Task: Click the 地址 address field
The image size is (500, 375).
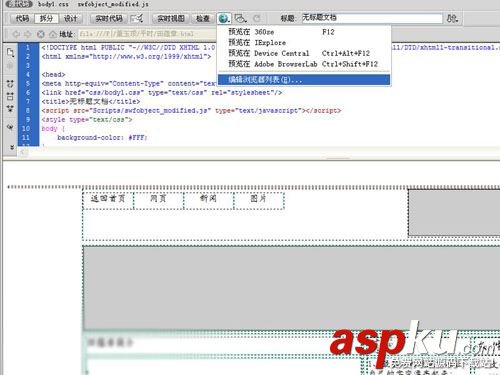Action: [x=147, y=34]
